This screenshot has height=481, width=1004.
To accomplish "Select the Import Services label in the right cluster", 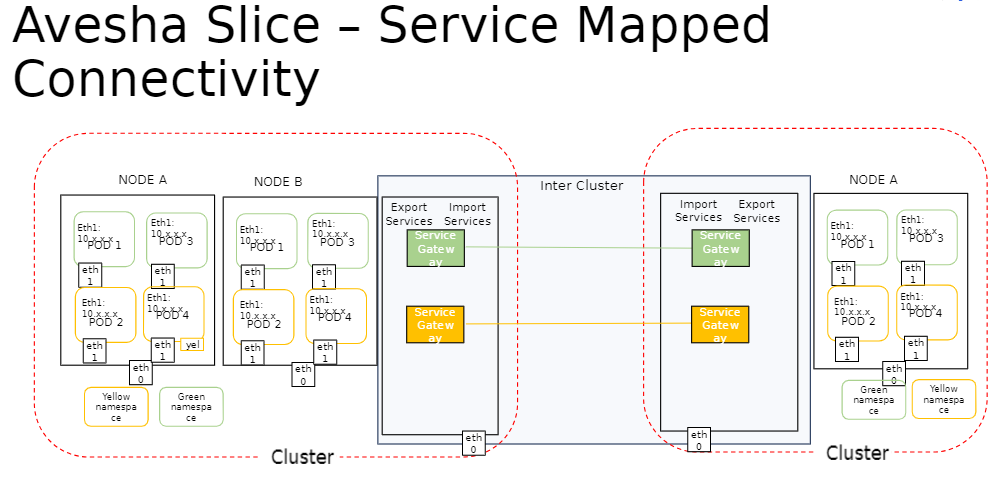I will click(x=698, y=211).
